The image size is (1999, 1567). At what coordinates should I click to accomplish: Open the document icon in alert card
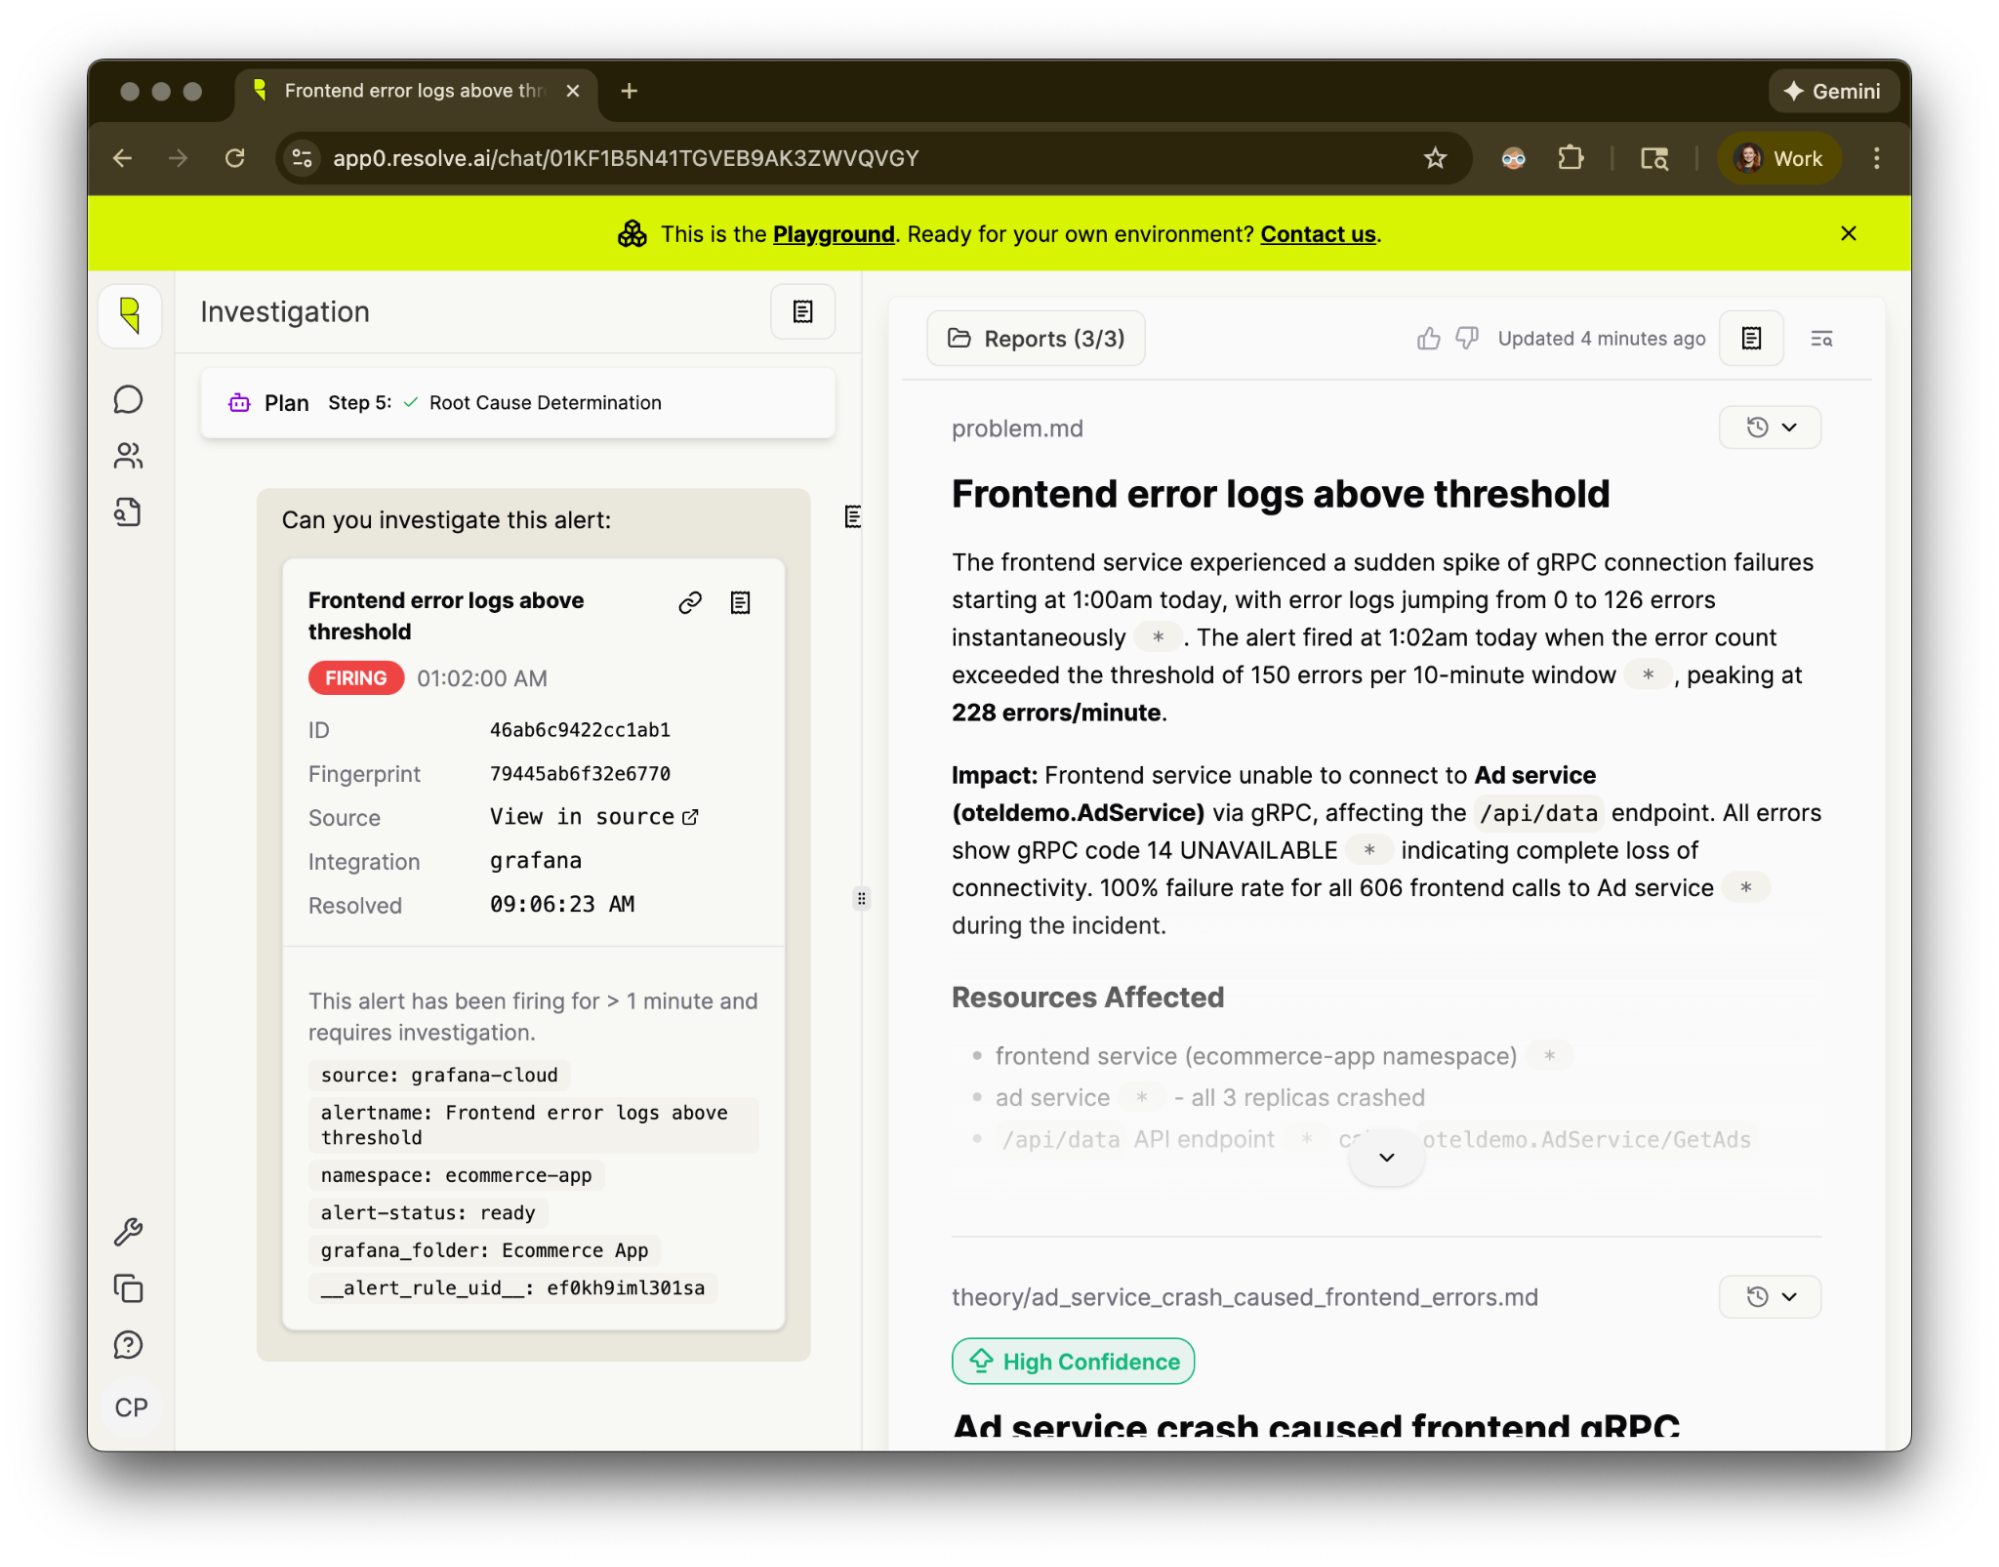point(740,602)
